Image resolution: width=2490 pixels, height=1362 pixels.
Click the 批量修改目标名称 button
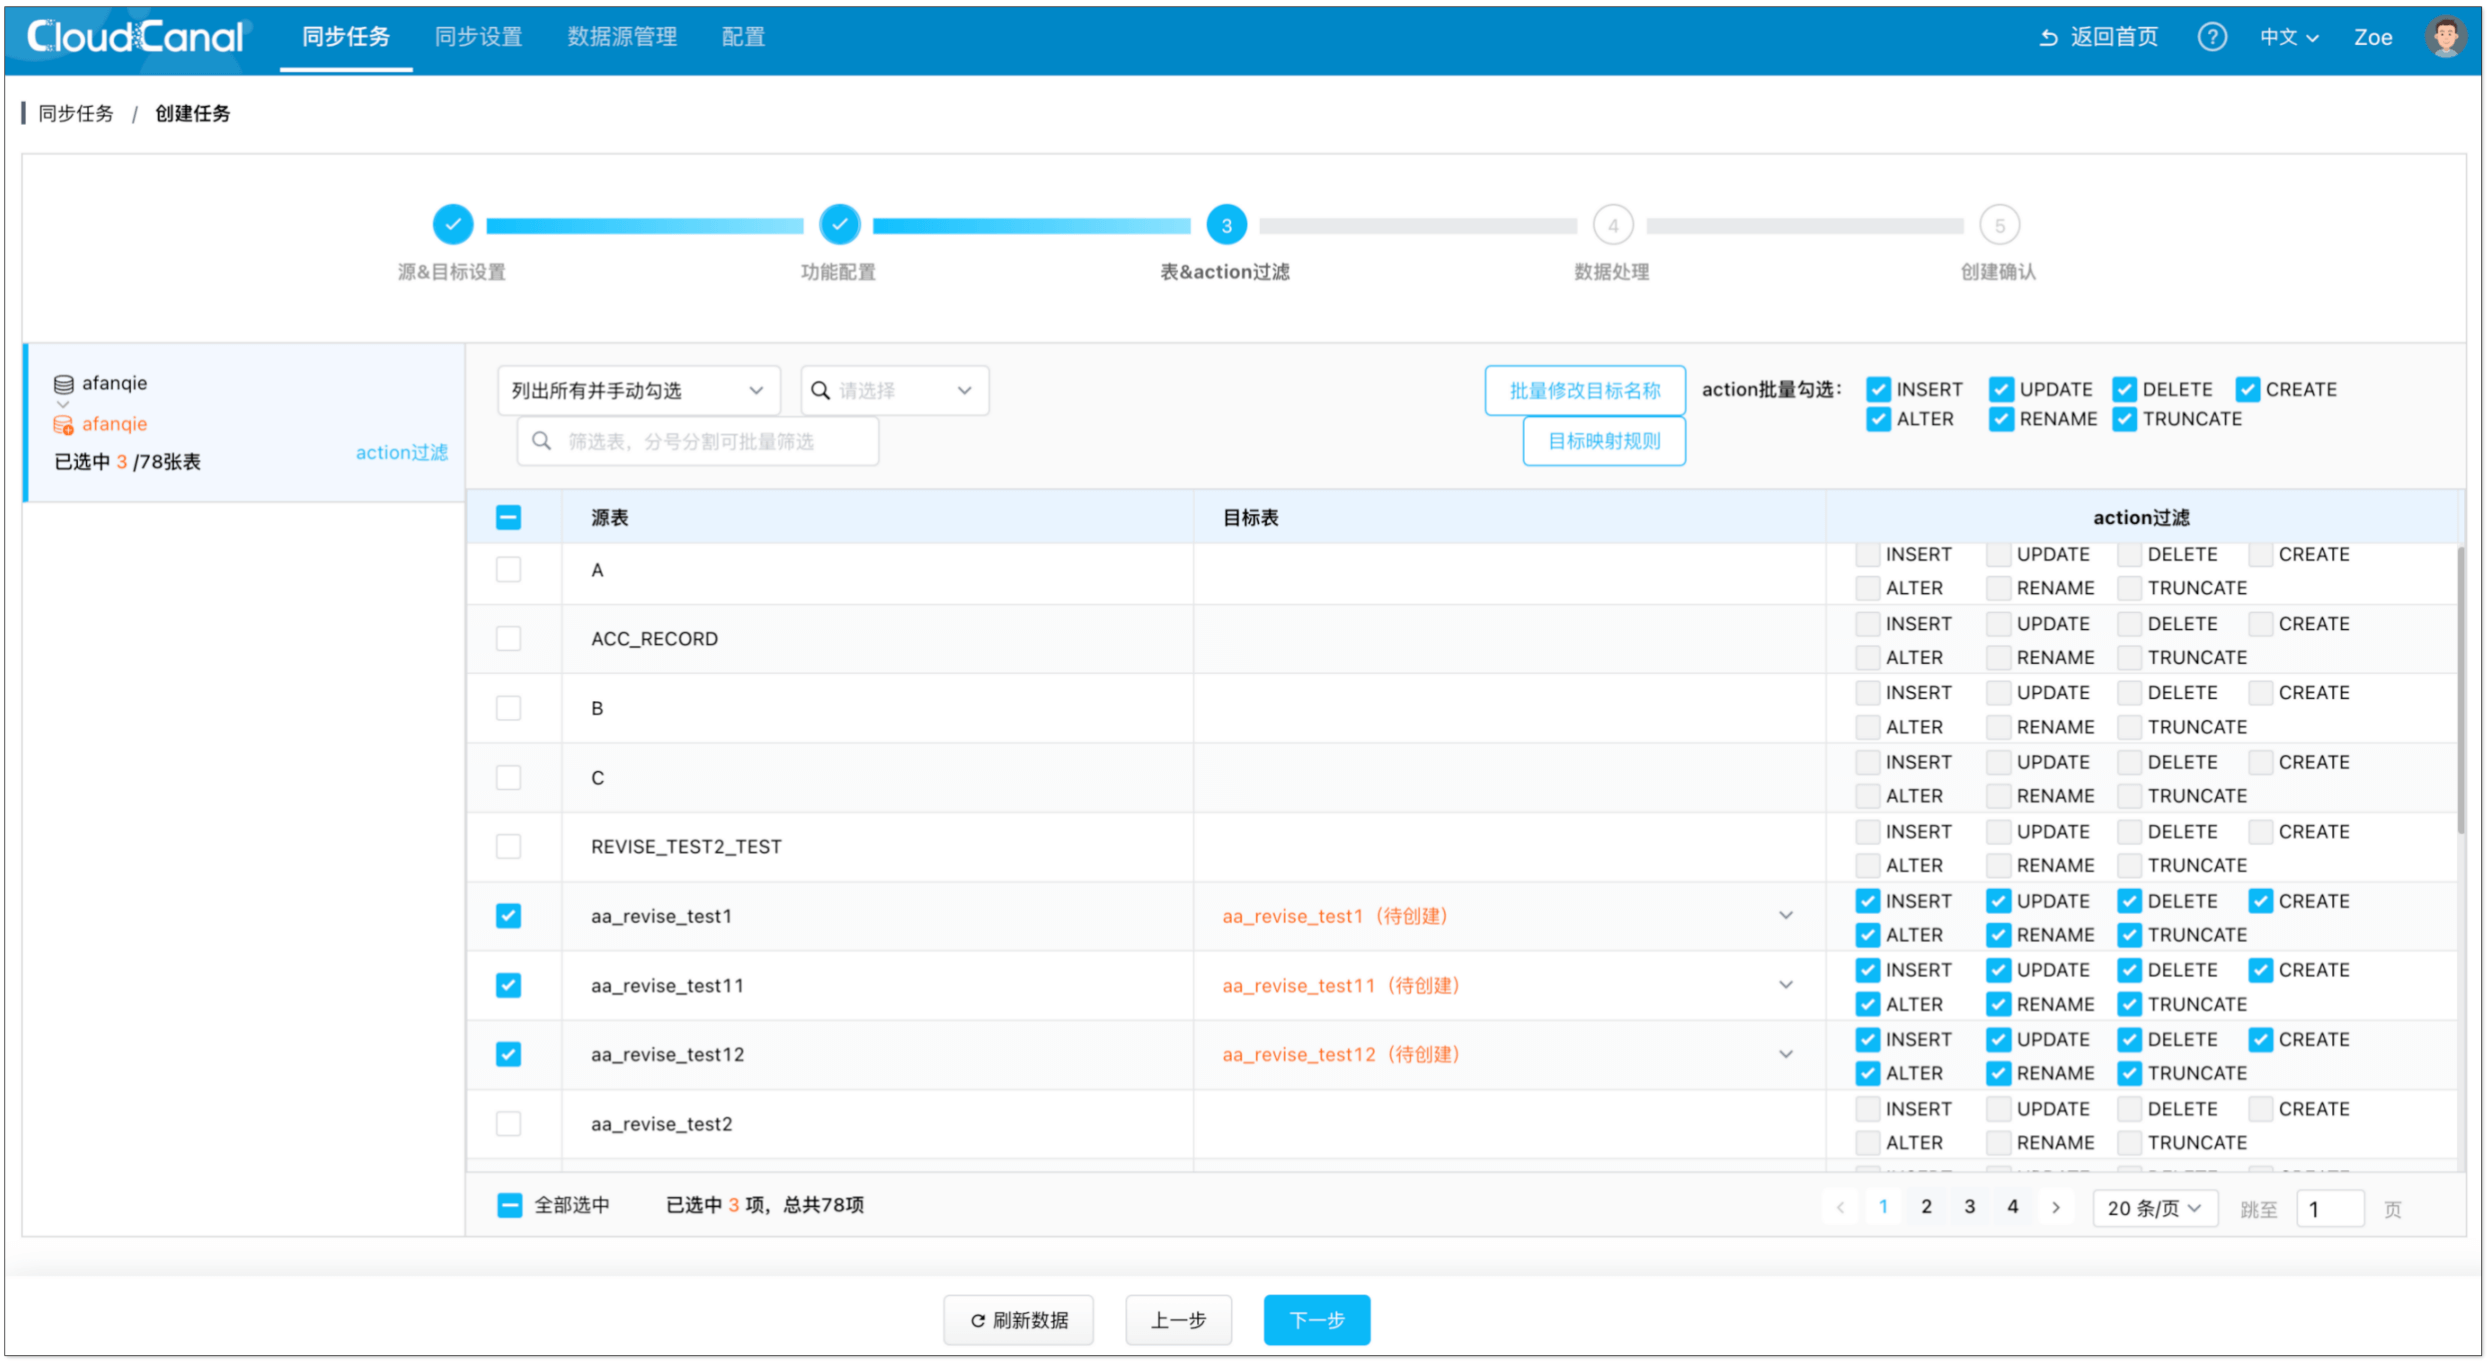1584,391
